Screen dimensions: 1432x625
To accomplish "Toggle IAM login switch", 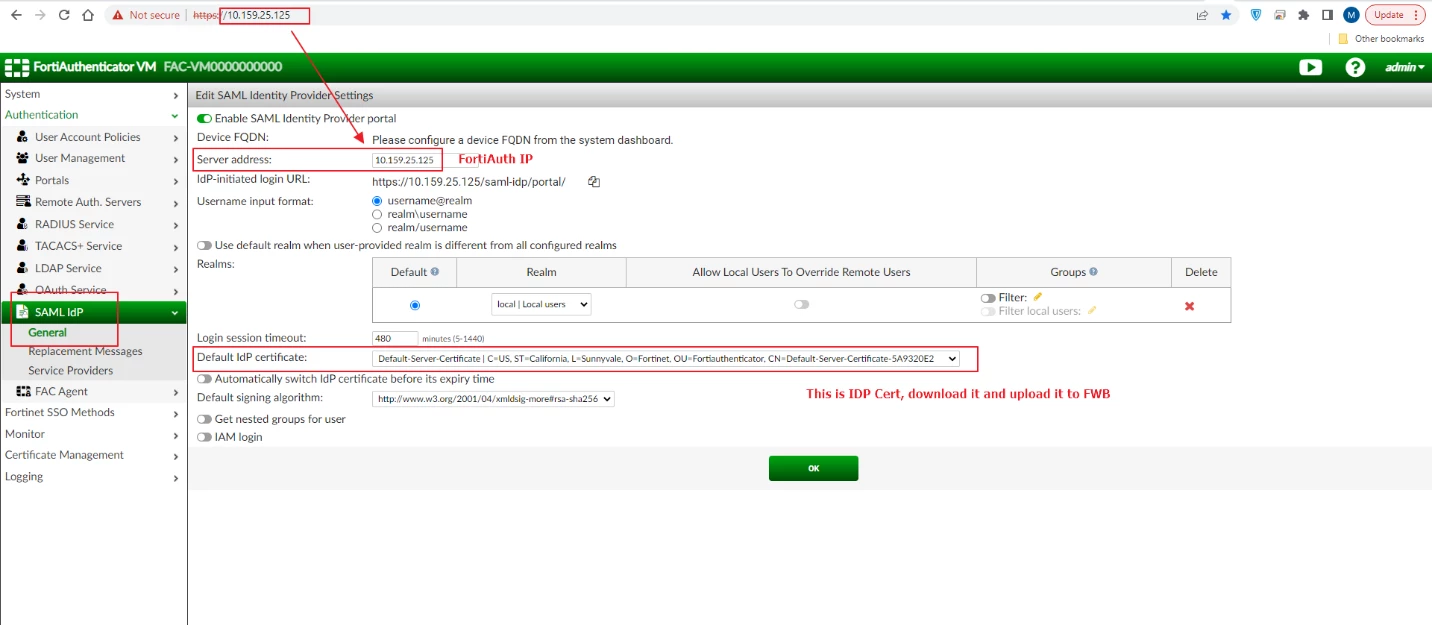I will pos(204,437).
